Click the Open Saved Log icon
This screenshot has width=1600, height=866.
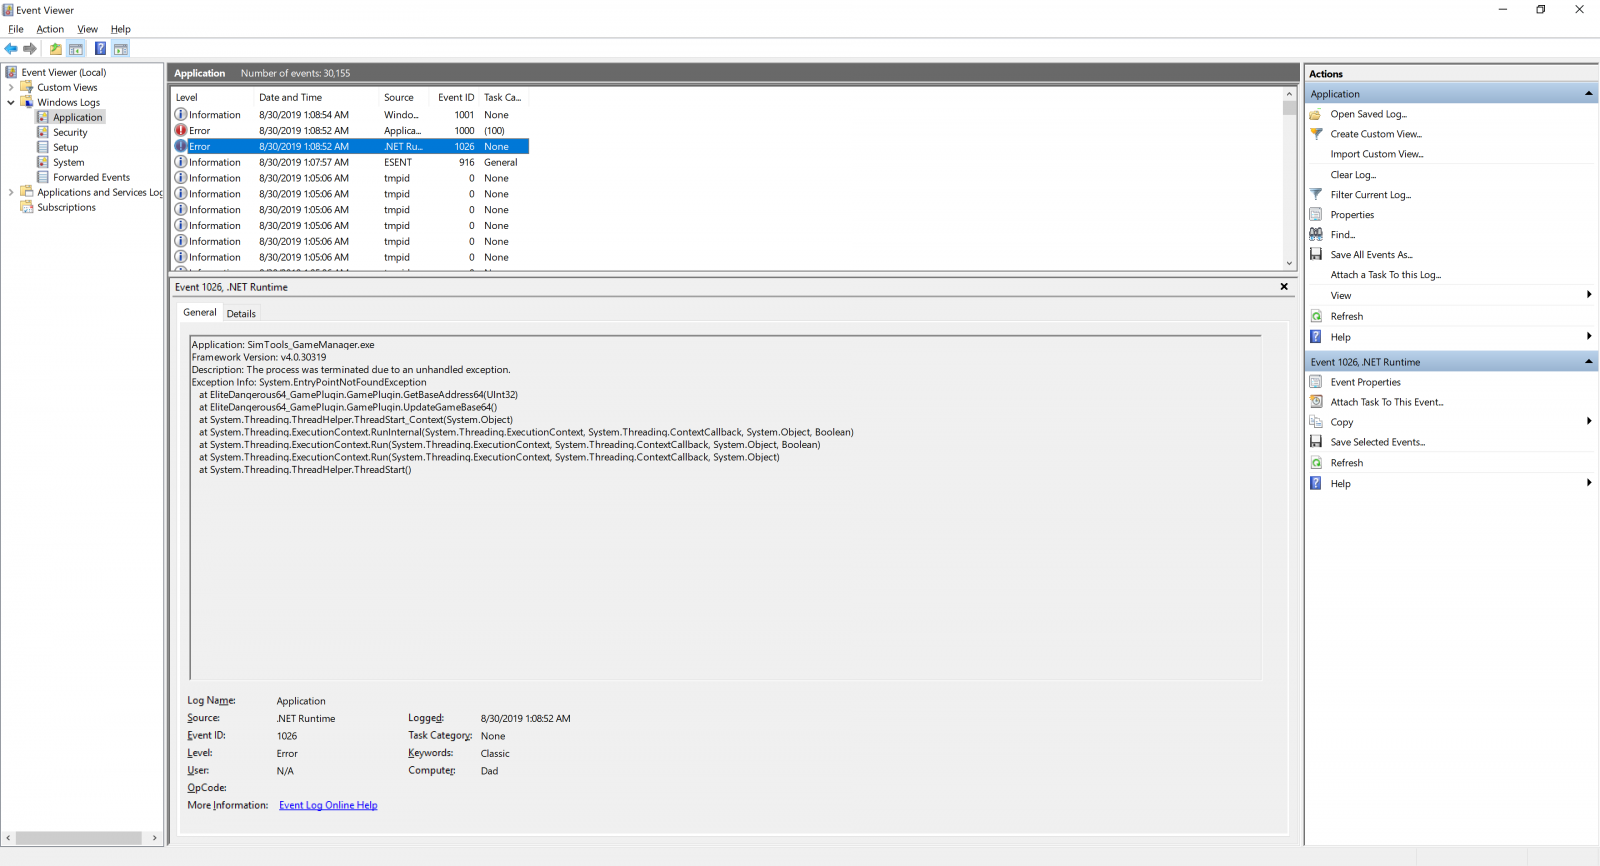click(x=1316, y=114)
